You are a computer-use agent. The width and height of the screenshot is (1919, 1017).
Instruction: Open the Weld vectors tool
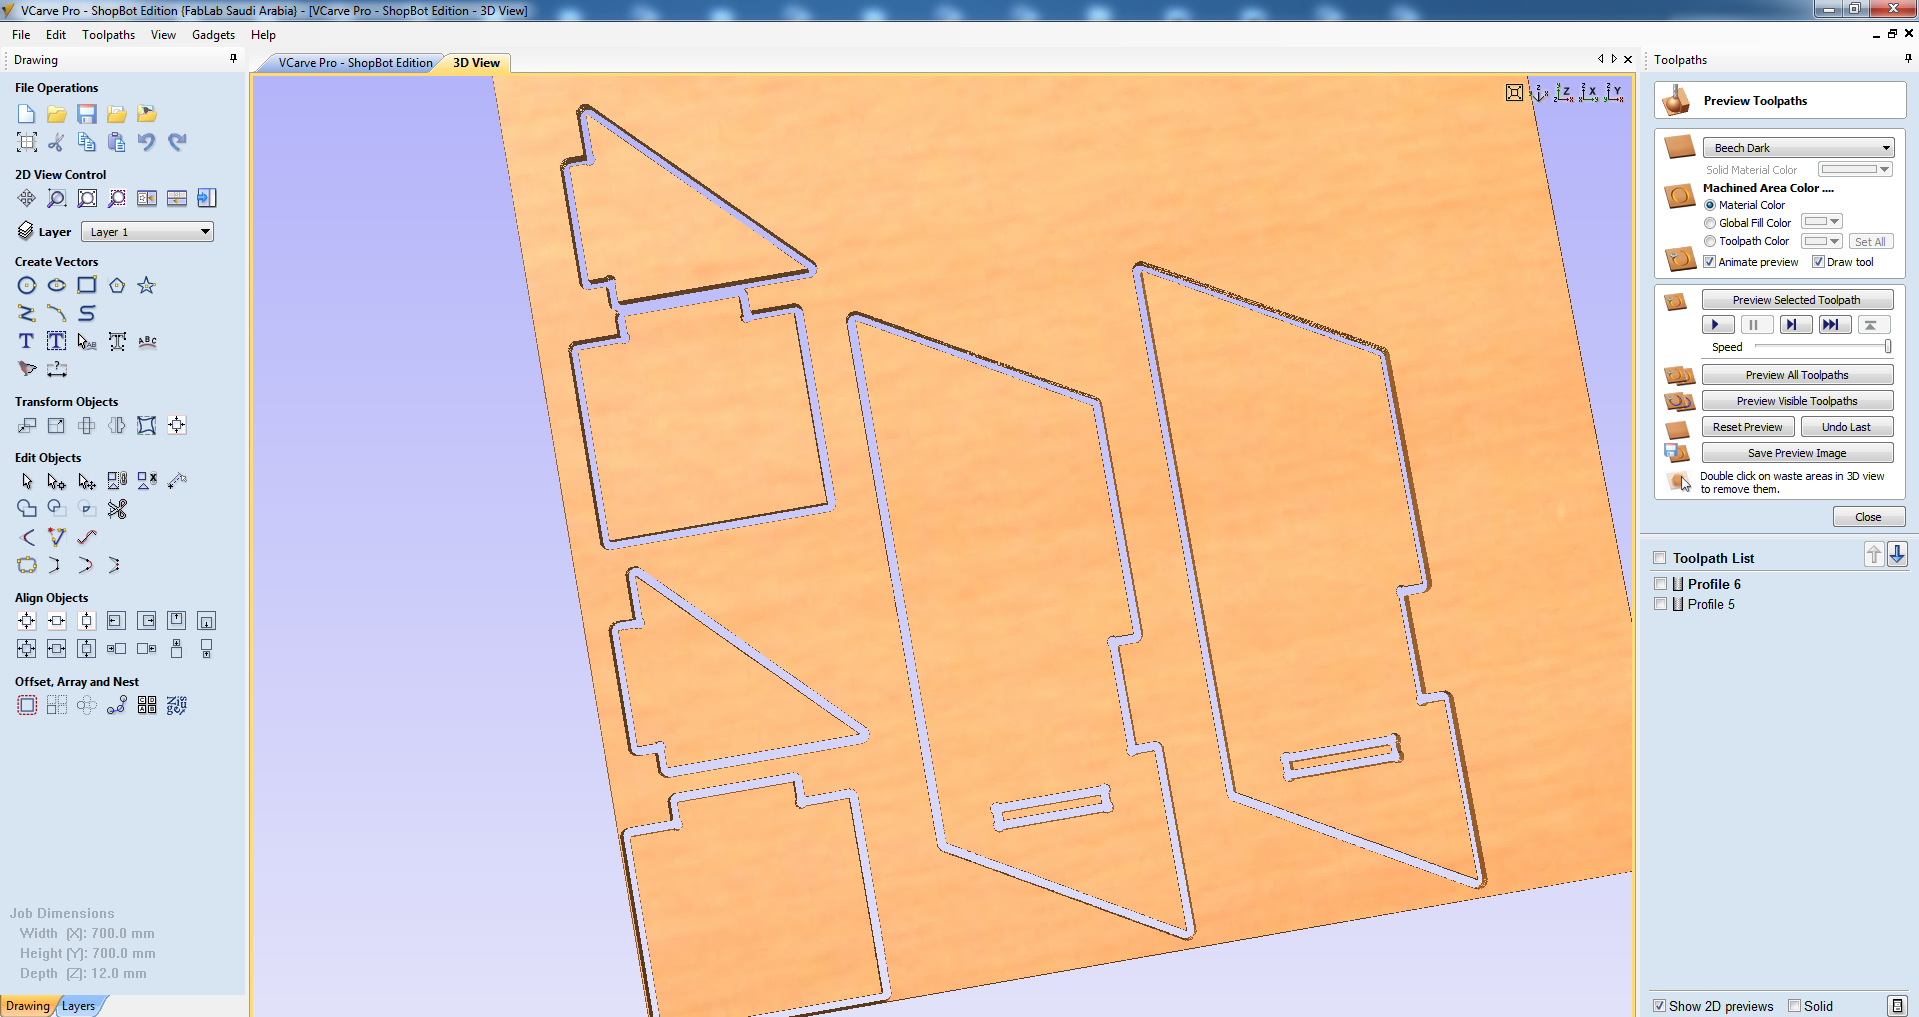pyautogui.click(x=27, y=509)
